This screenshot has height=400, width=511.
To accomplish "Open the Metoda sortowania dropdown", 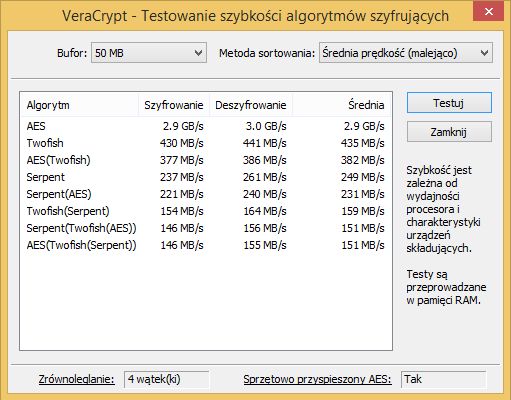I will pyautogui.click(x=406, y=53).
